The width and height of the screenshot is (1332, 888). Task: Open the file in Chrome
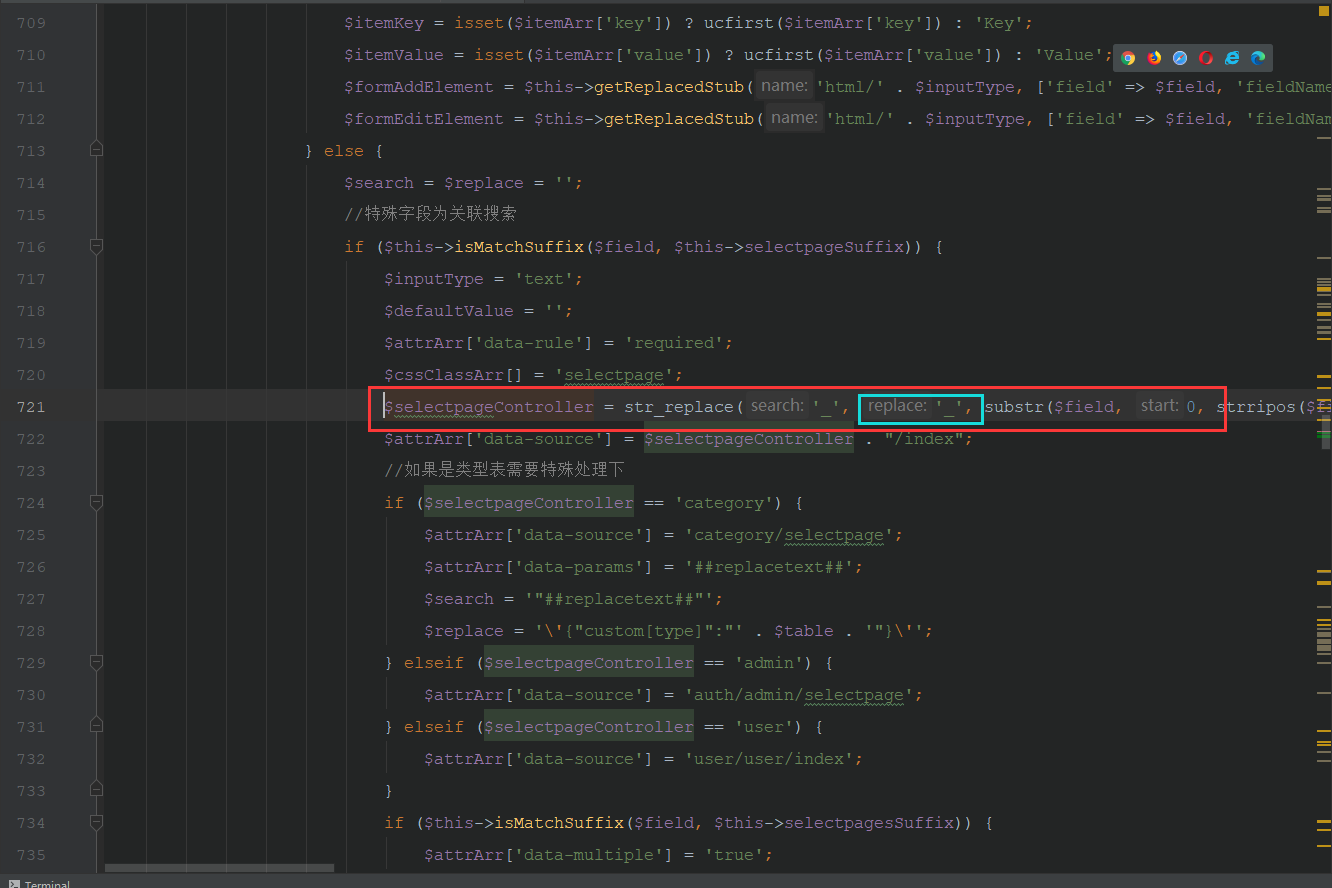point(1127,58)
